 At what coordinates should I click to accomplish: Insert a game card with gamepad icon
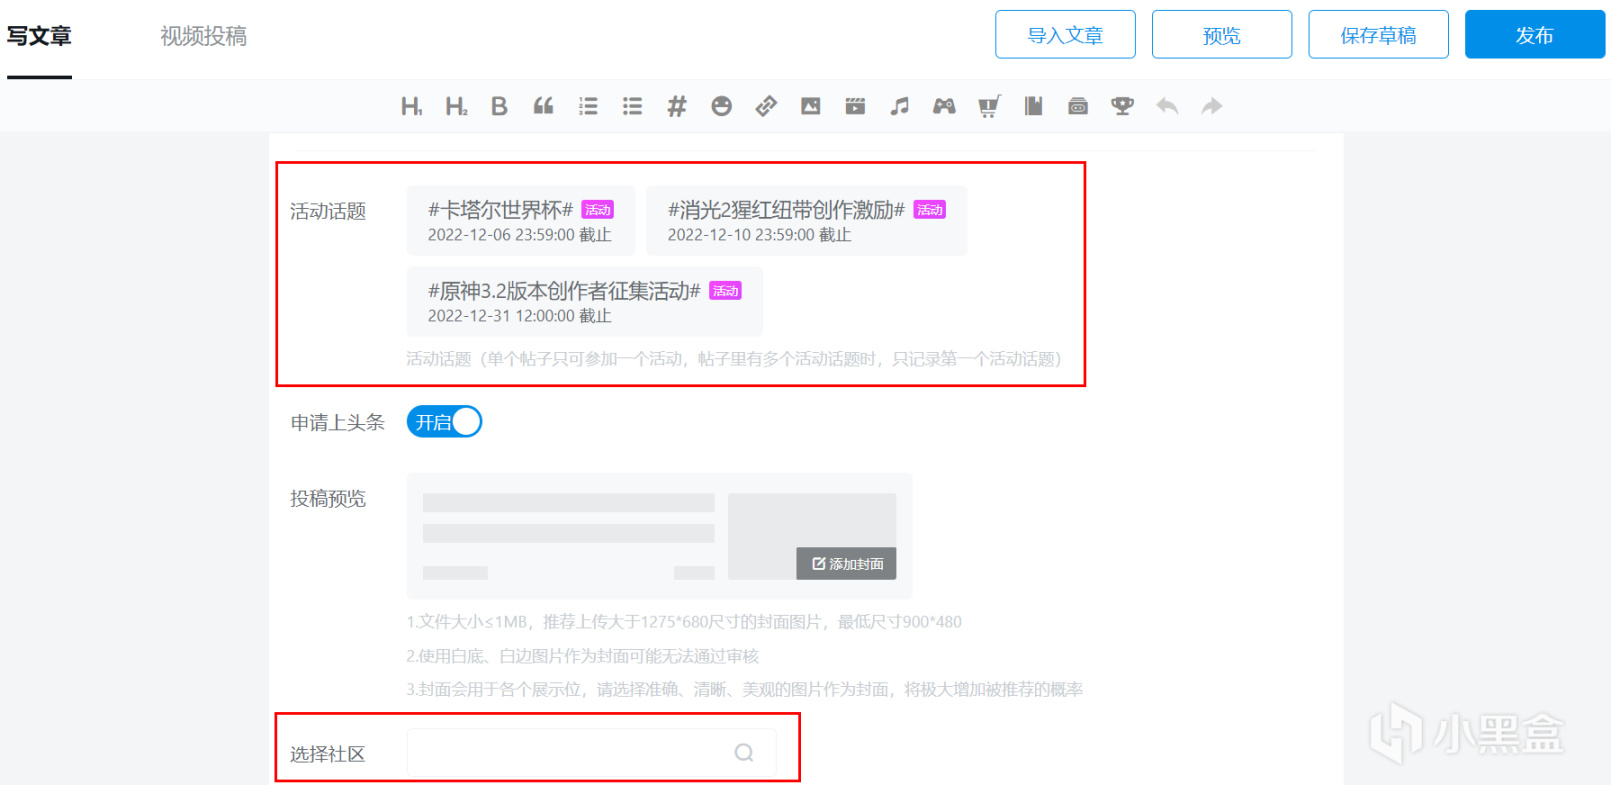[x=944, y=106]
